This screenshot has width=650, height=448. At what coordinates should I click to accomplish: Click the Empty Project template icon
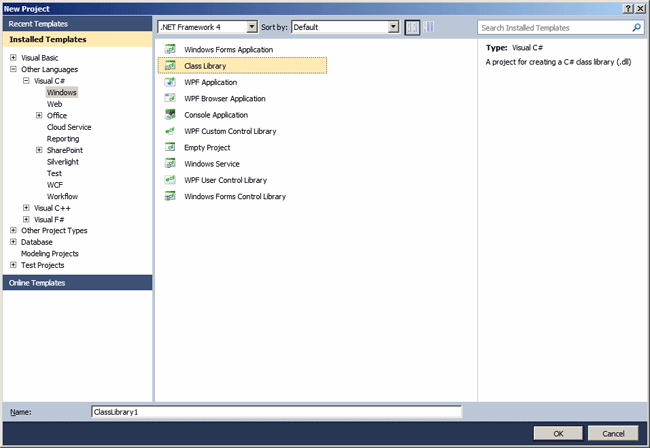point(170,147)
